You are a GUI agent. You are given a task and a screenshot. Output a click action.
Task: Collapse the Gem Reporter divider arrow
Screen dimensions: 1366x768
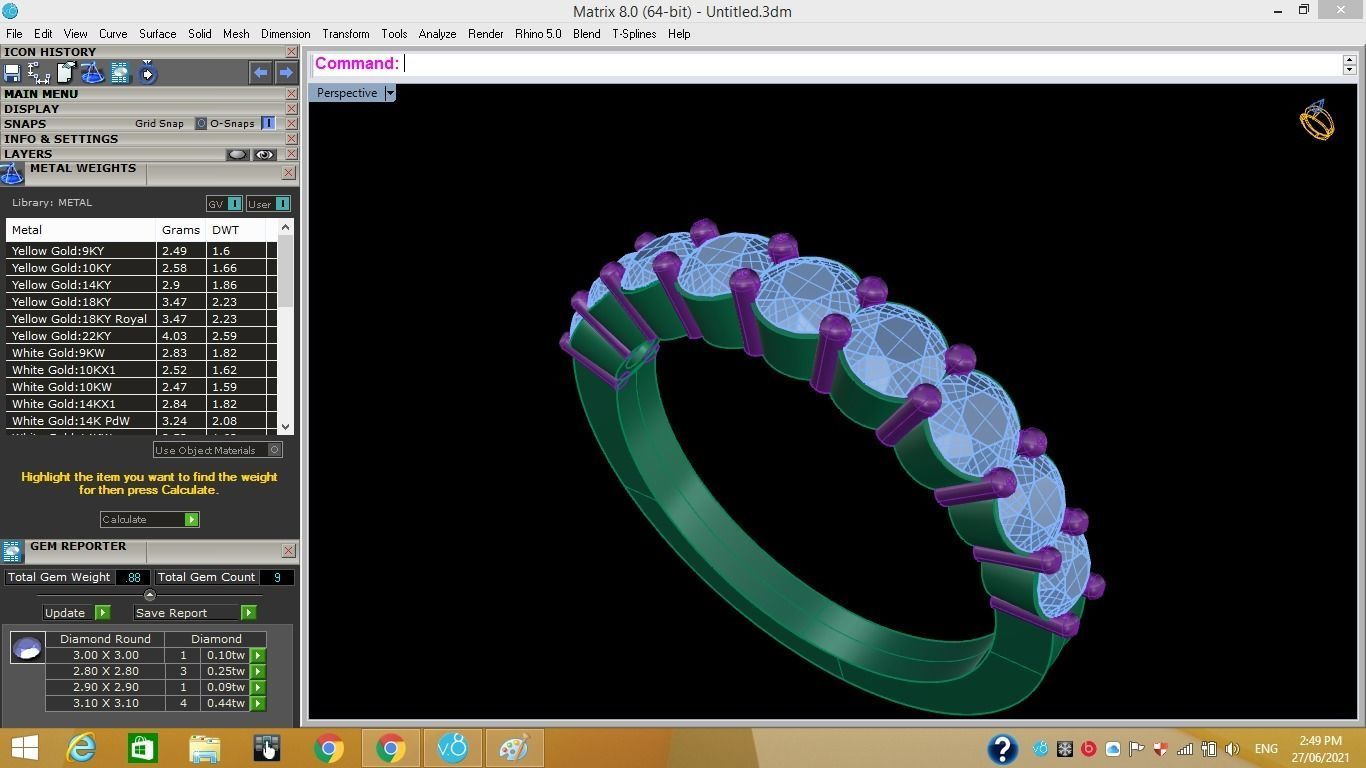coord(149,595)
